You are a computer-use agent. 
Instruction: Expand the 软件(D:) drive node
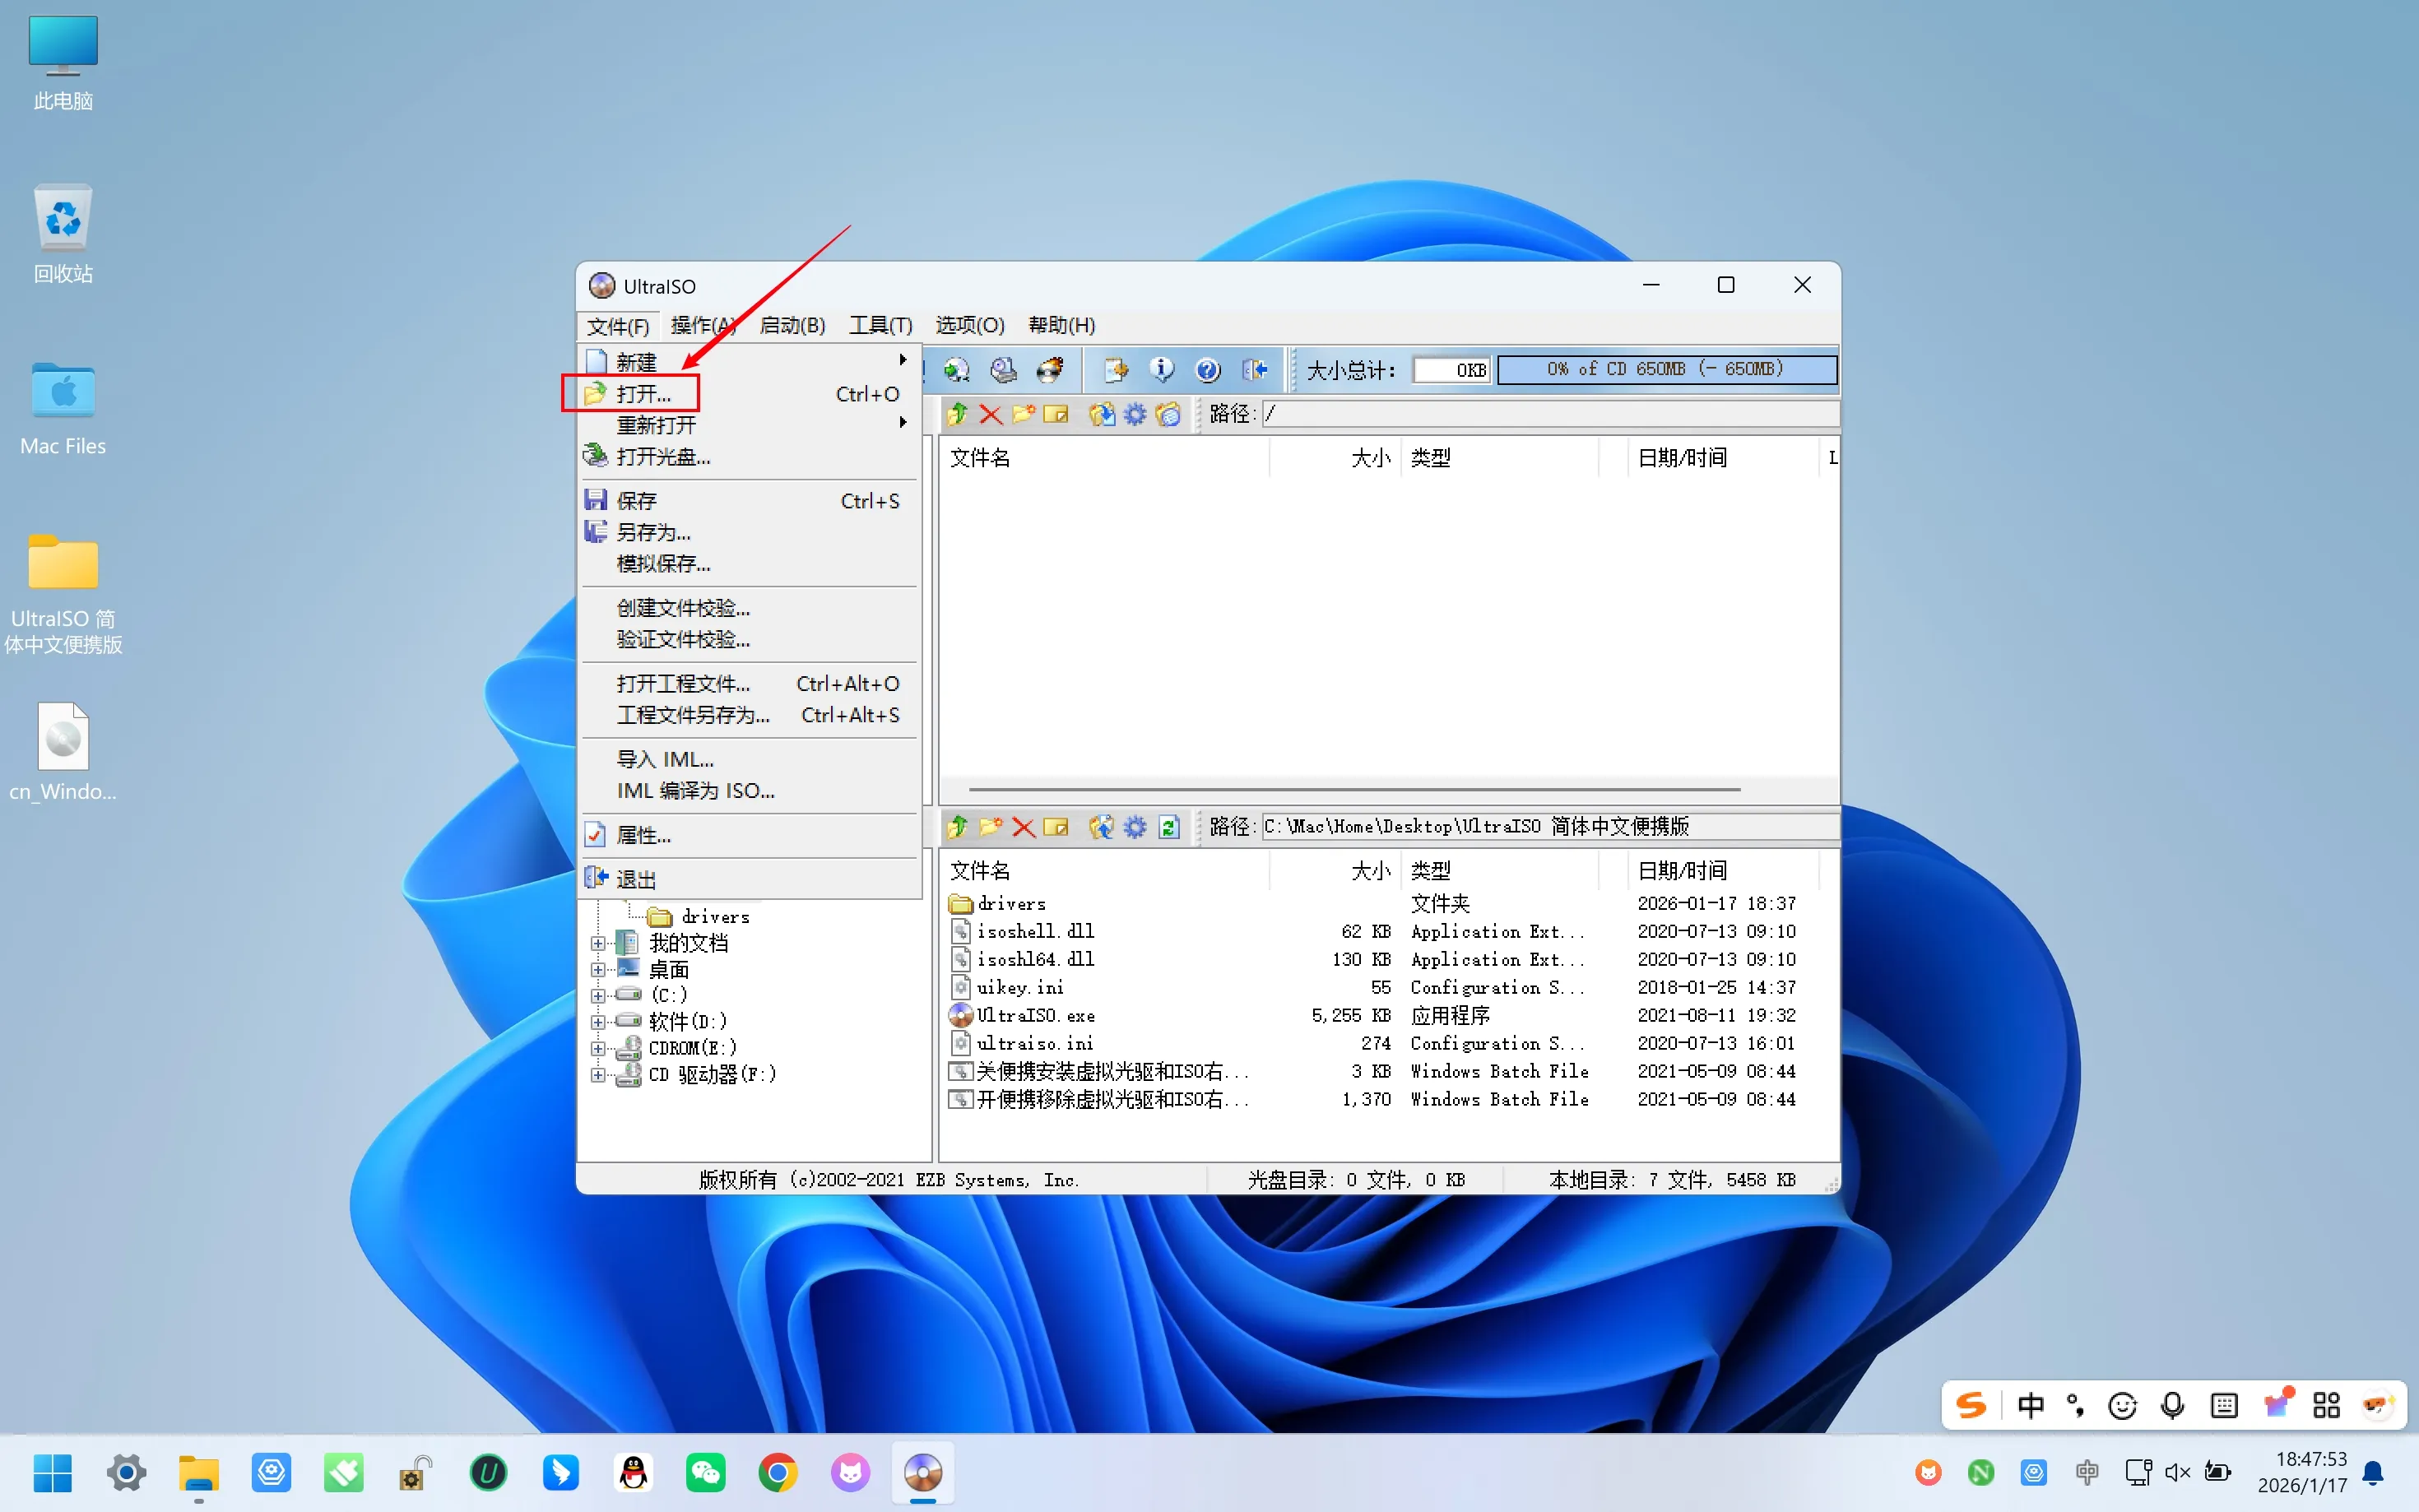pyautogui.click(x=598, y=1021)
